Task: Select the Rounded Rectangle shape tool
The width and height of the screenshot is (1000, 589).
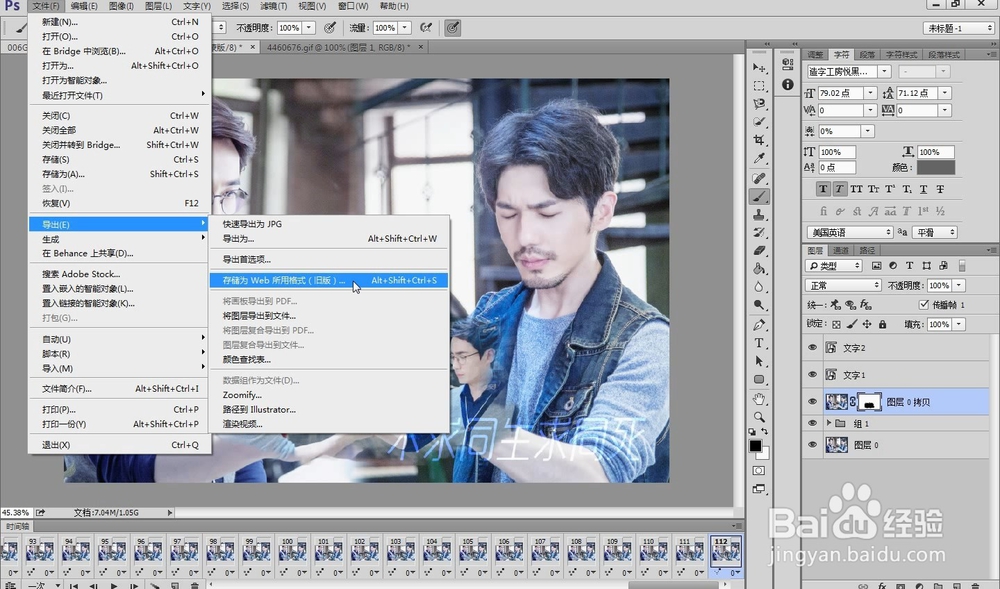Action: [x=759, y=379]
